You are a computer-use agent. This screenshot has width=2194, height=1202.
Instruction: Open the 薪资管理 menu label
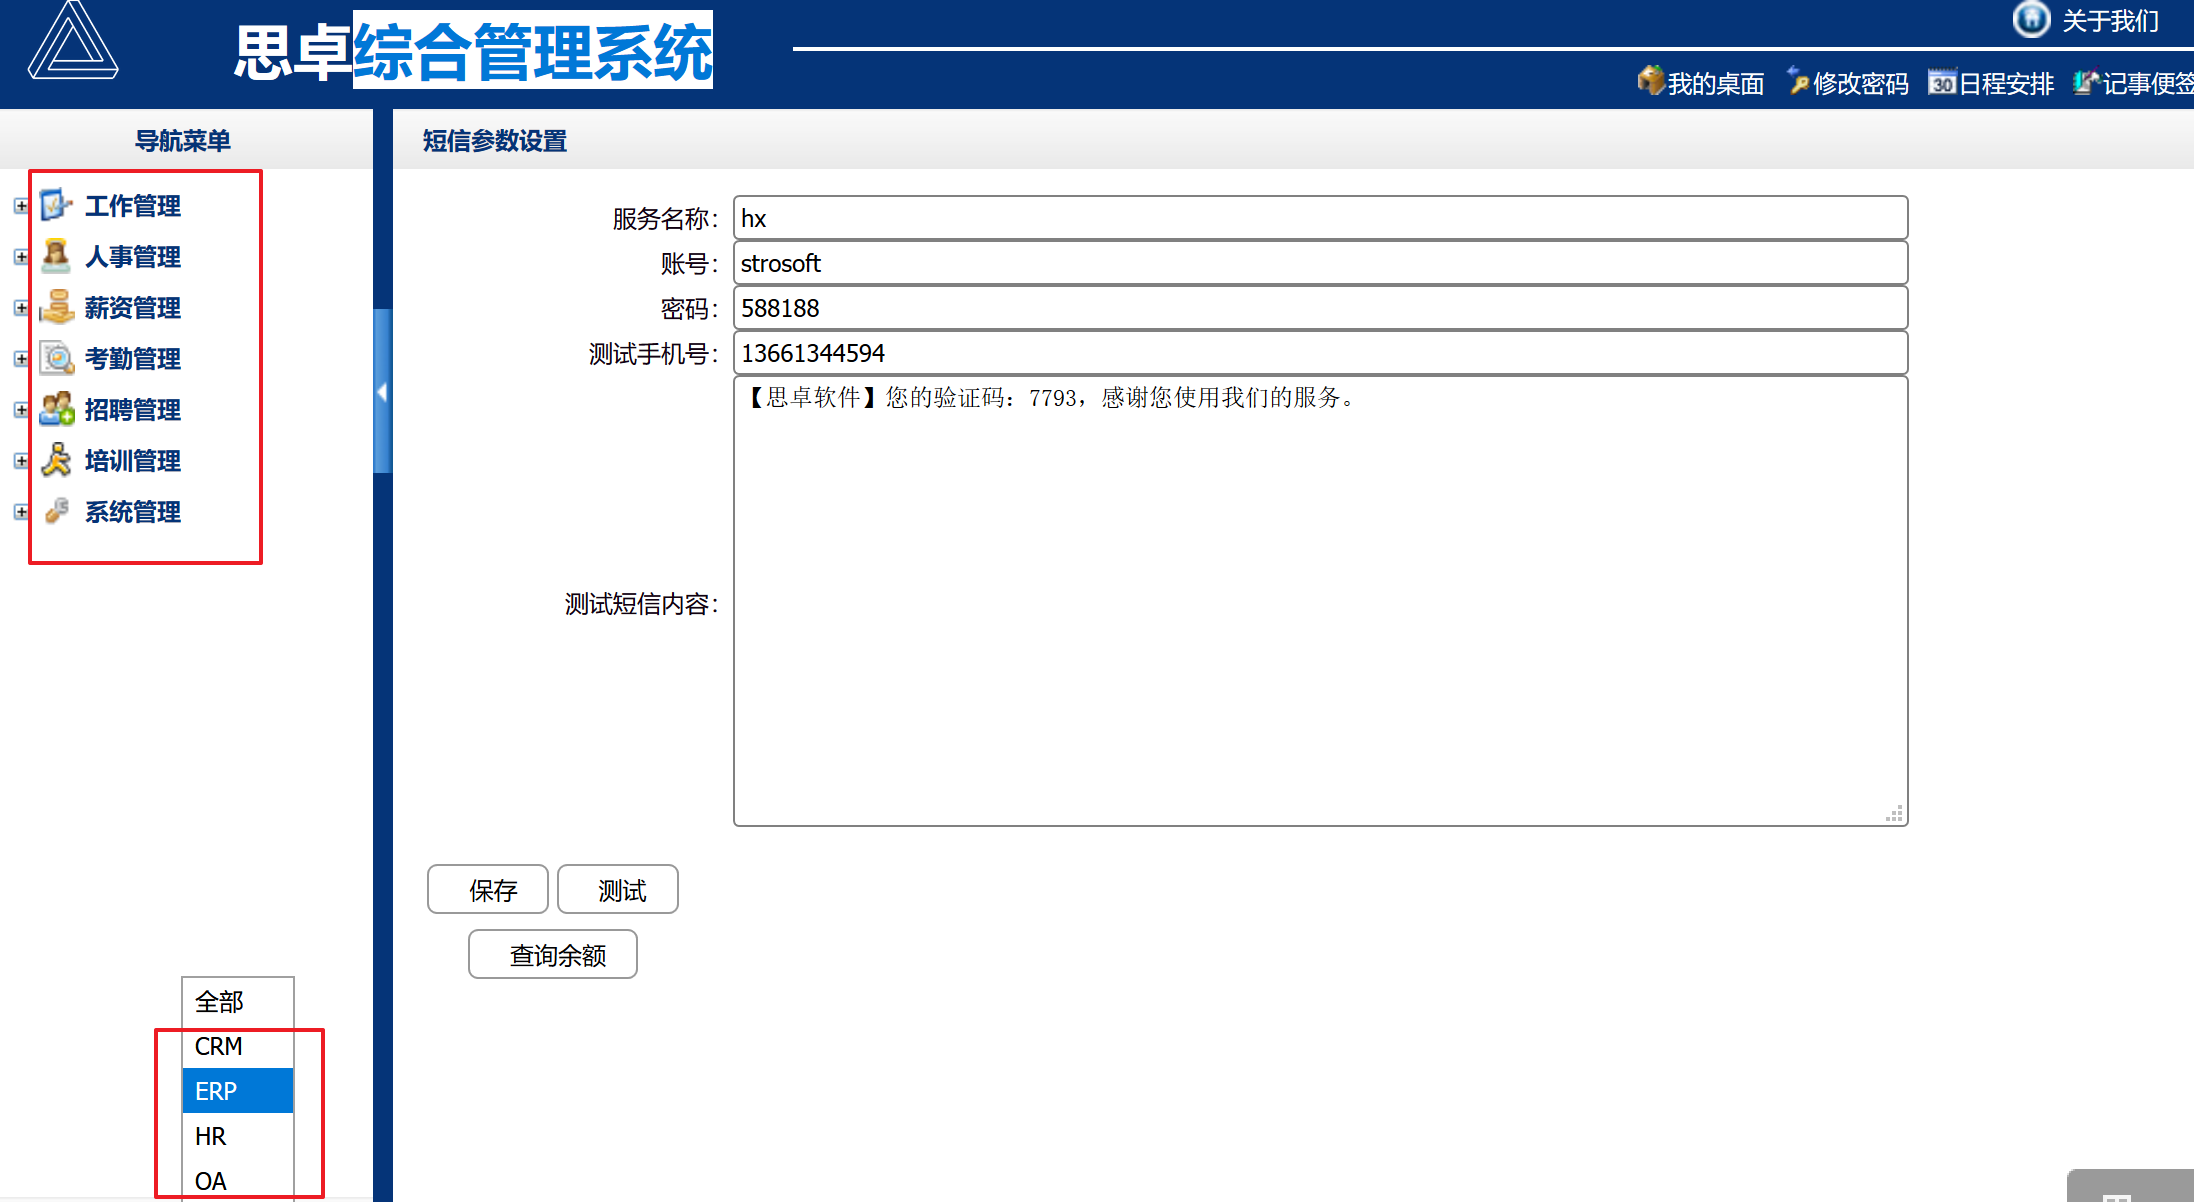tap(133, 308)
